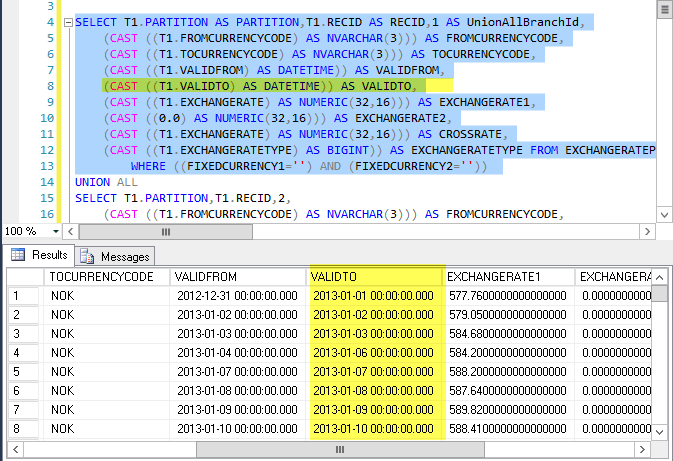The height and width of the screenshot is (461, 673).
Task: Switch to the Messages tab
Action: coord(115,257)
